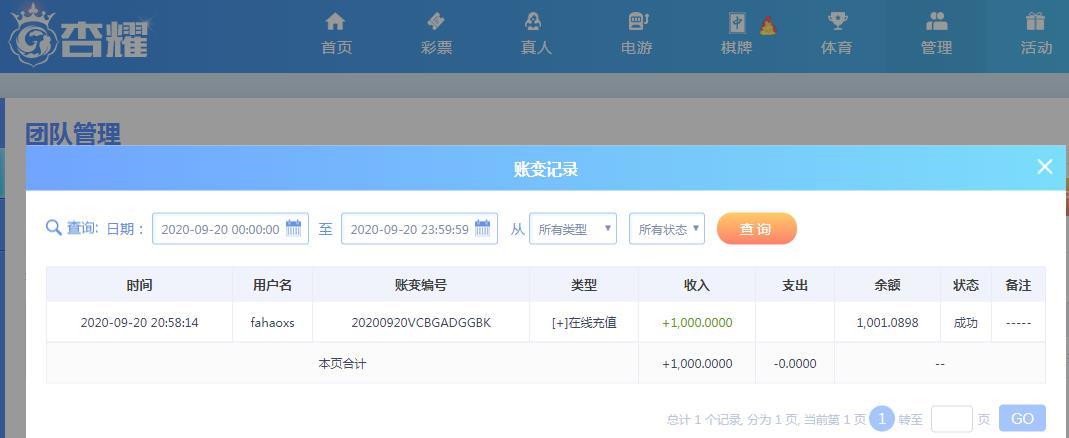
Task: Click the lottery ticket icon above 彩票
Action: 436,21
